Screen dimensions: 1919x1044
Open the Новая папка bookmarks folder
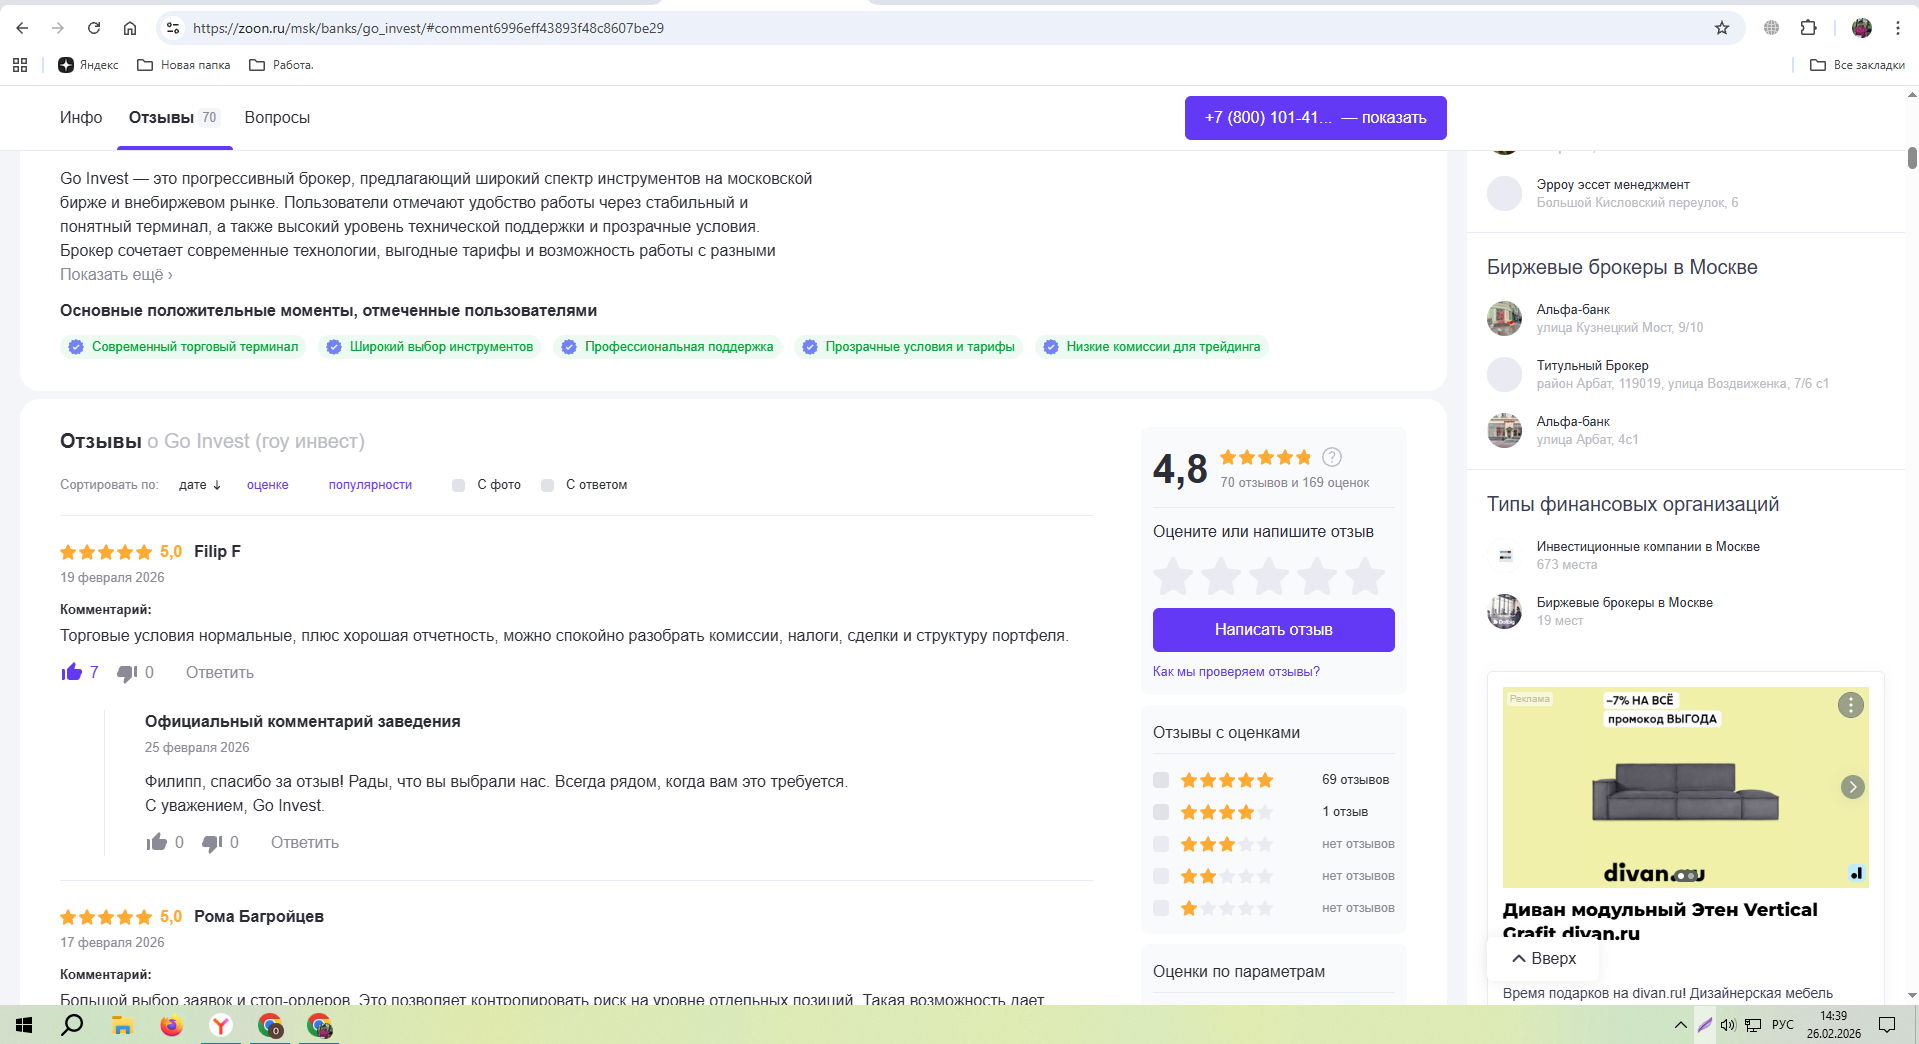click(184, 65)
